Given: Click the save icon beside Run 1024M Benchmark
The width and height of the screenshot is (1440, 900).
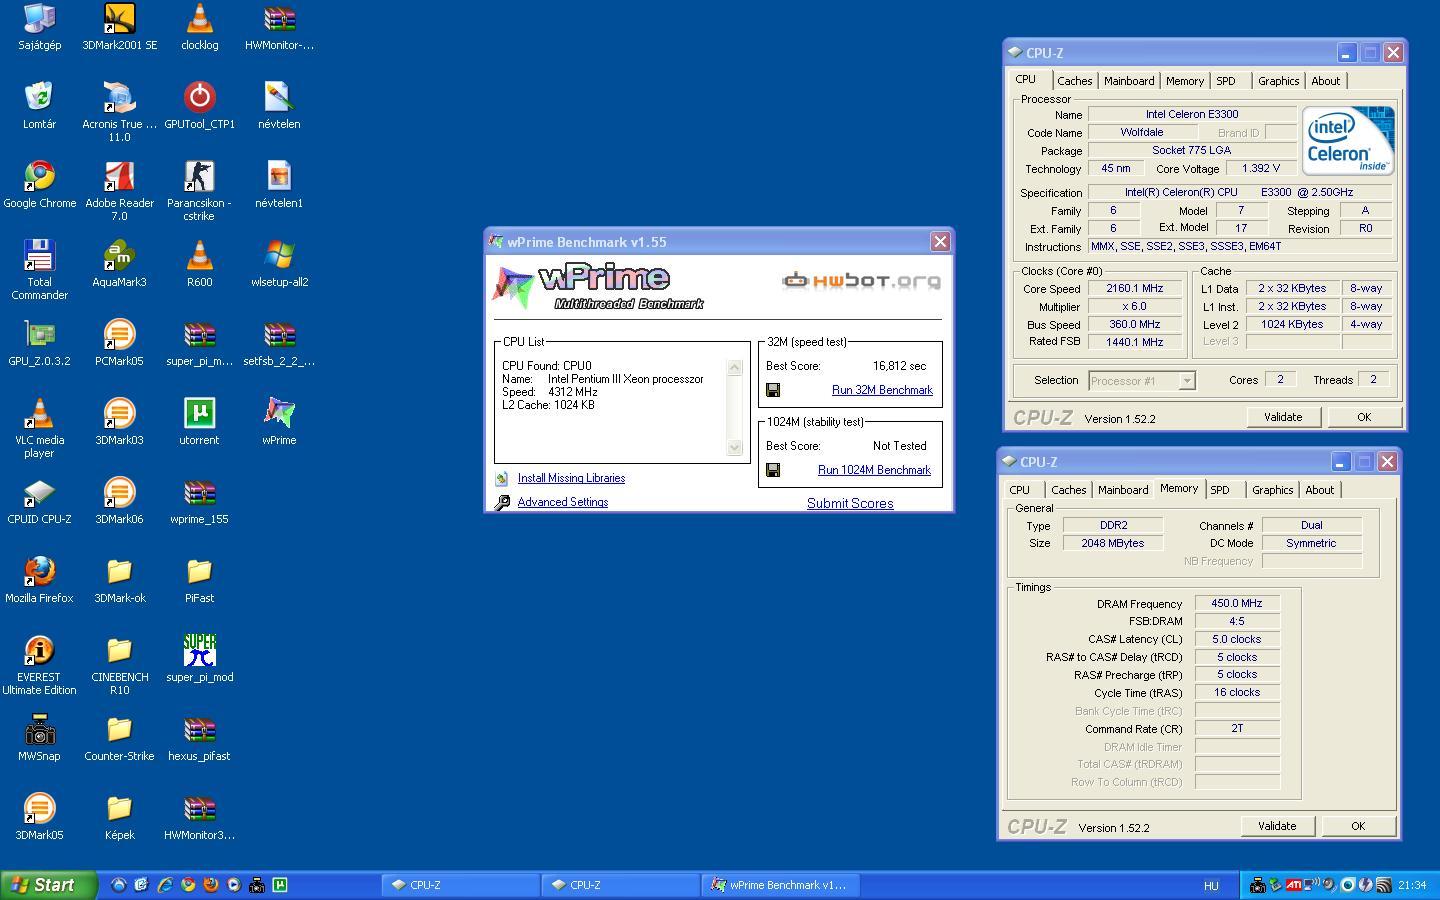Looking at the screenshot, I should pyautogui.click(x=773, y=470).
